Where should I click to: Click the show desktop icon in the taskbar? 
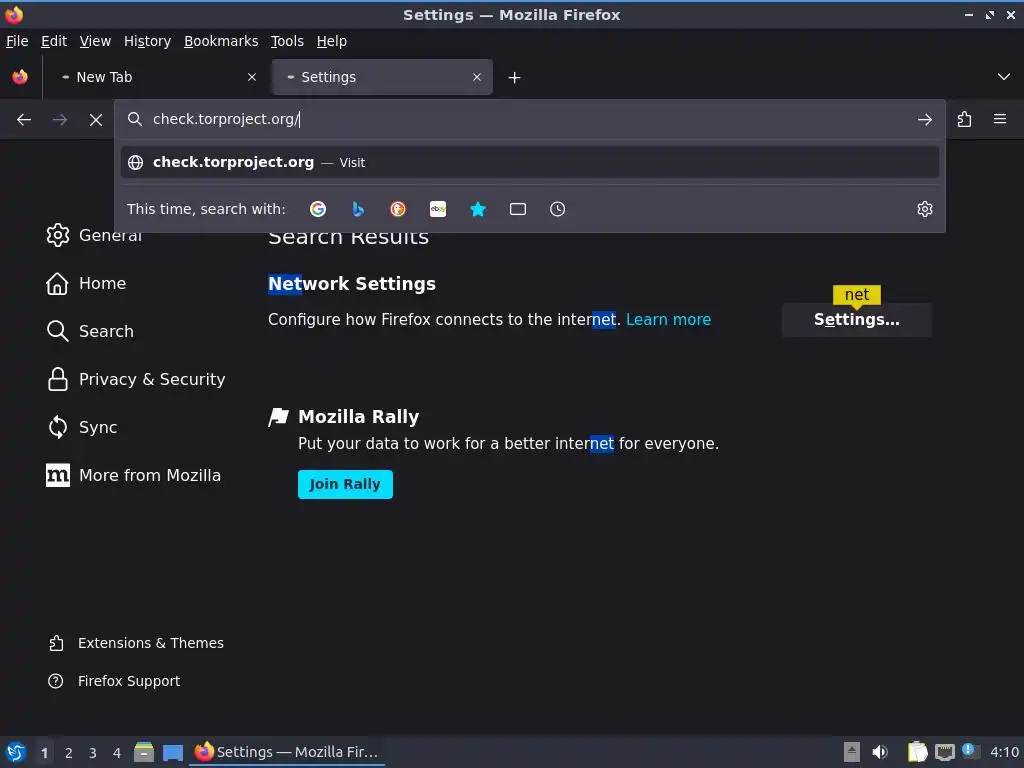172,752
